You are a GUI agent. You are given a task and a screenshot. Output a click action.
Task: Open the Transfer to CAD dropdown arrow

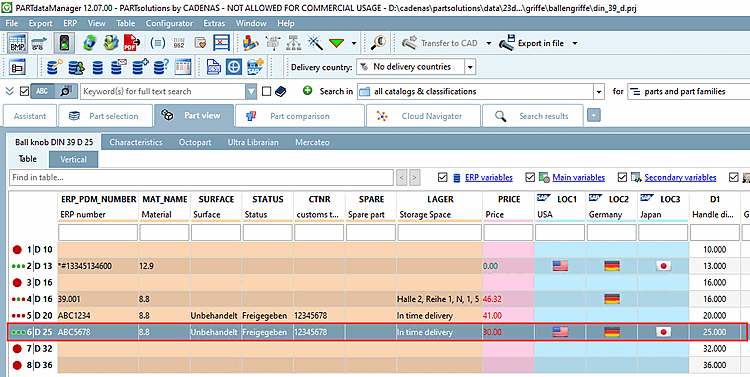click(488, 43)
